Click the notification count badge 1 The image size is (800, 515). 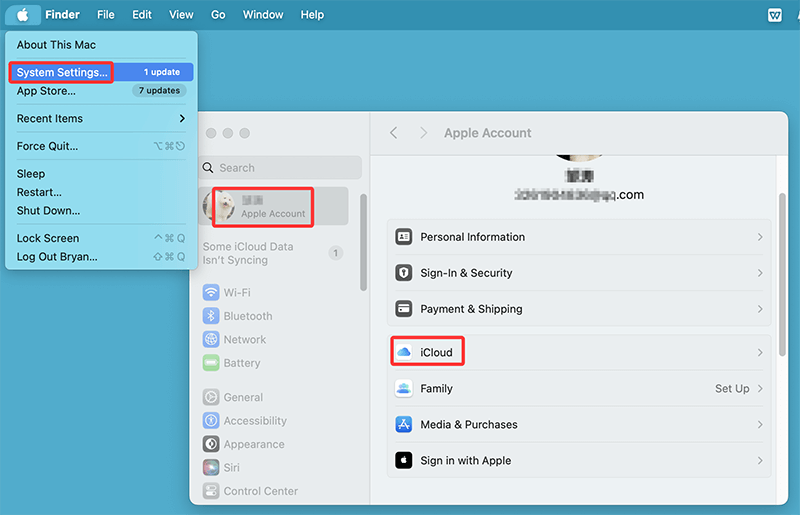click(x=335, y=253)
